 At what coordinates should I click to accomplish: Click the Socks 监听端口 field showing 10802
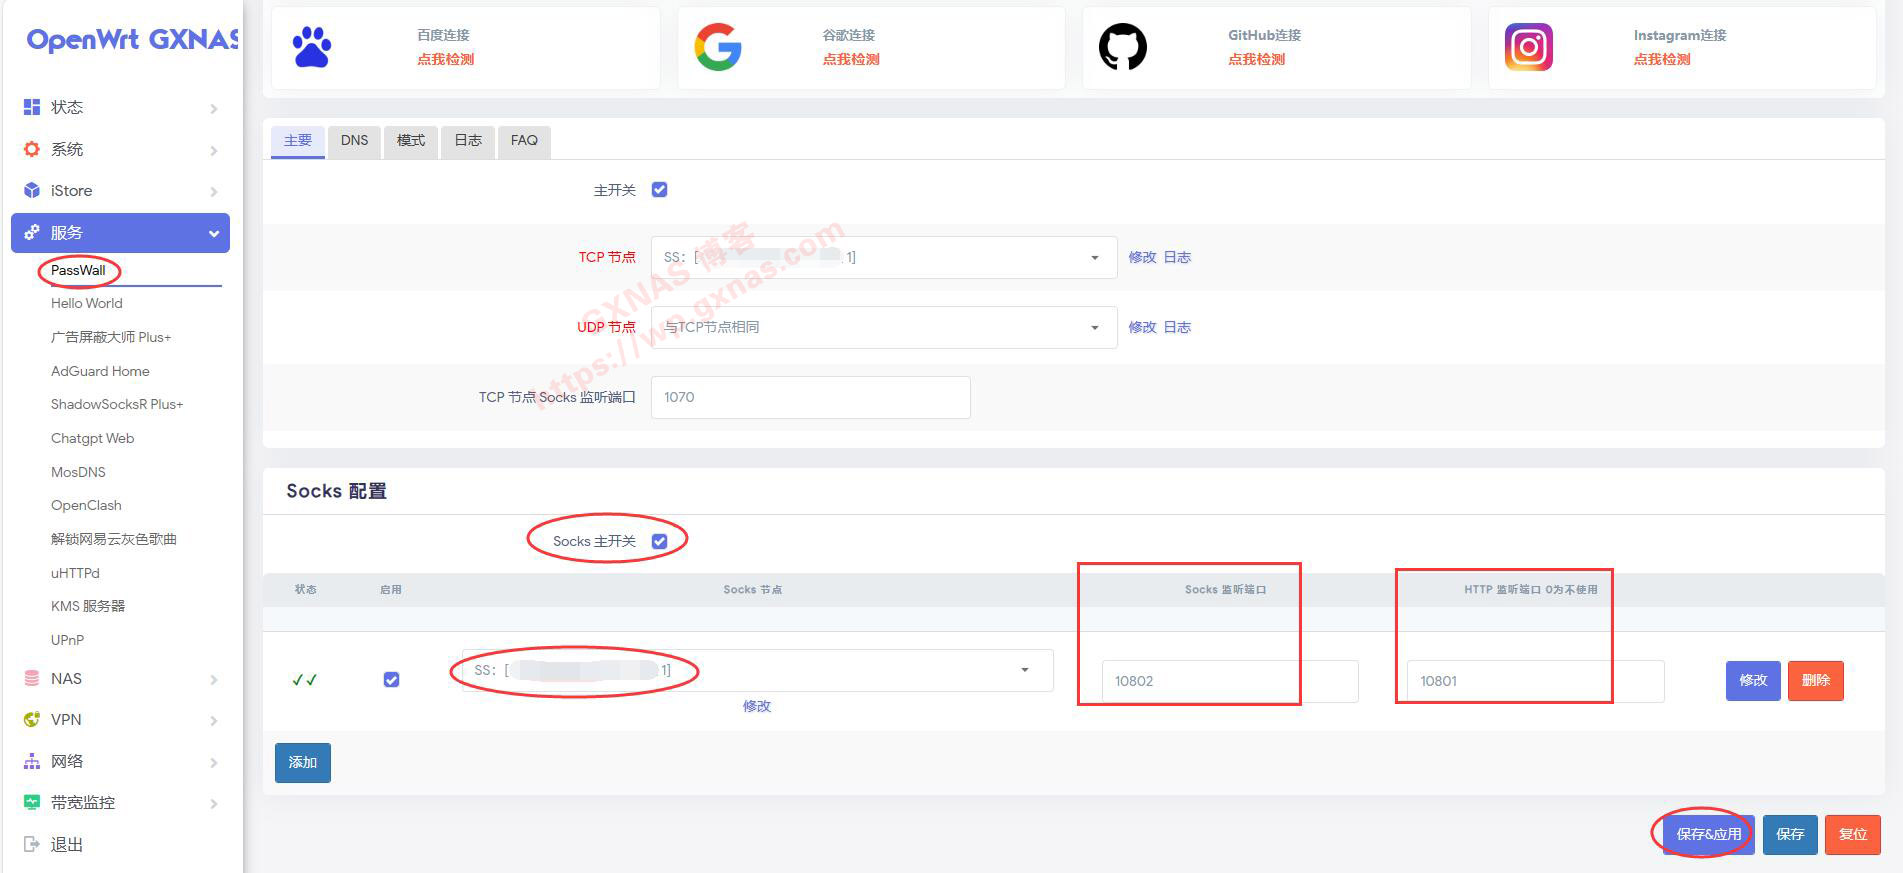(1229, 681)
